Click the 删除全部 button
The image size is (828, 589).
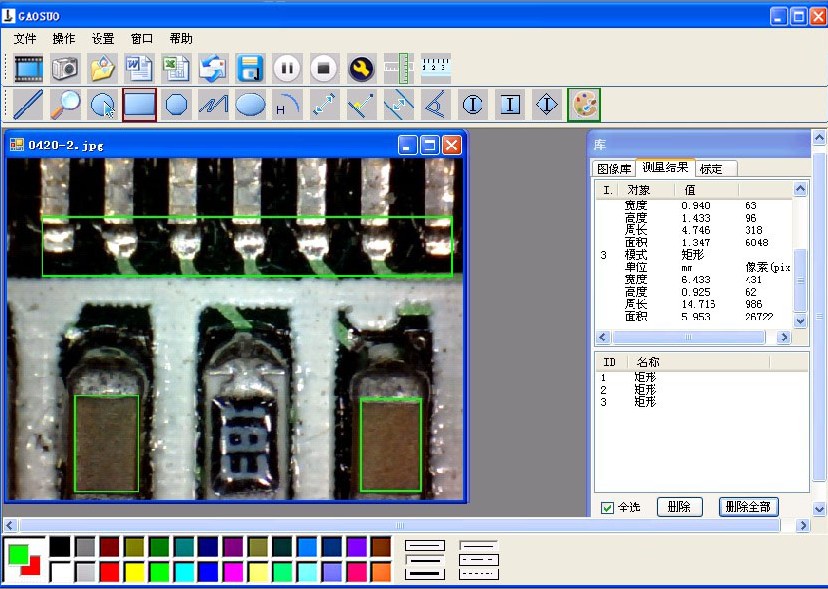click(748, 507)
